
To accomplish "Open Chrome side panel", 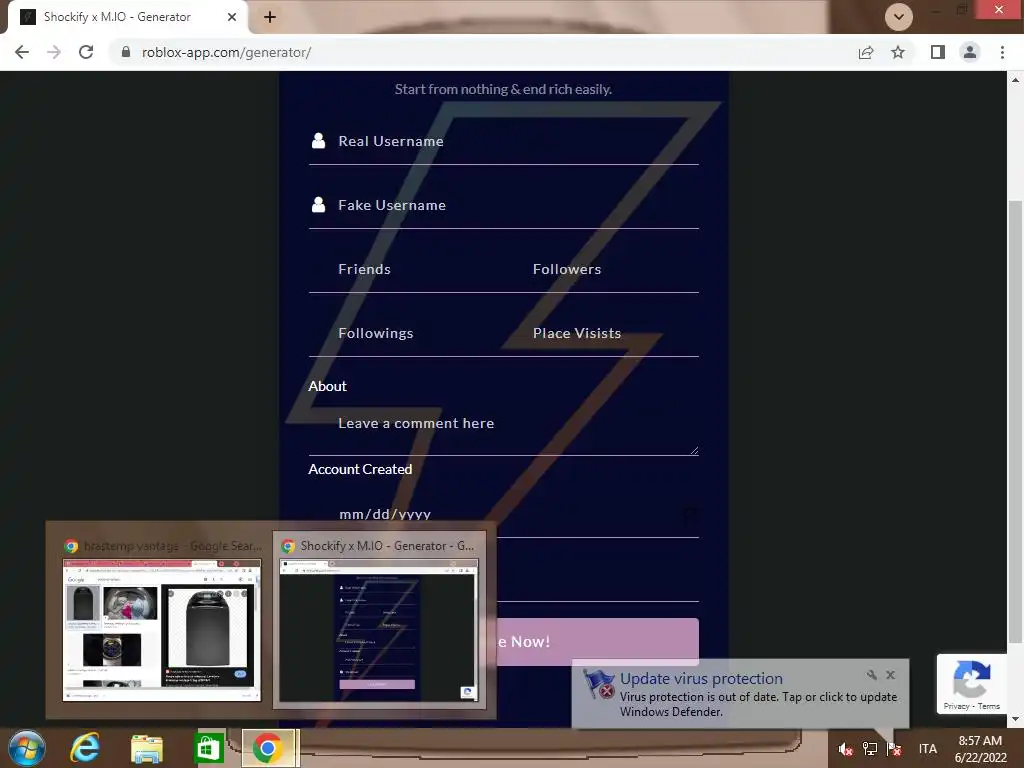I will (938, 52).
